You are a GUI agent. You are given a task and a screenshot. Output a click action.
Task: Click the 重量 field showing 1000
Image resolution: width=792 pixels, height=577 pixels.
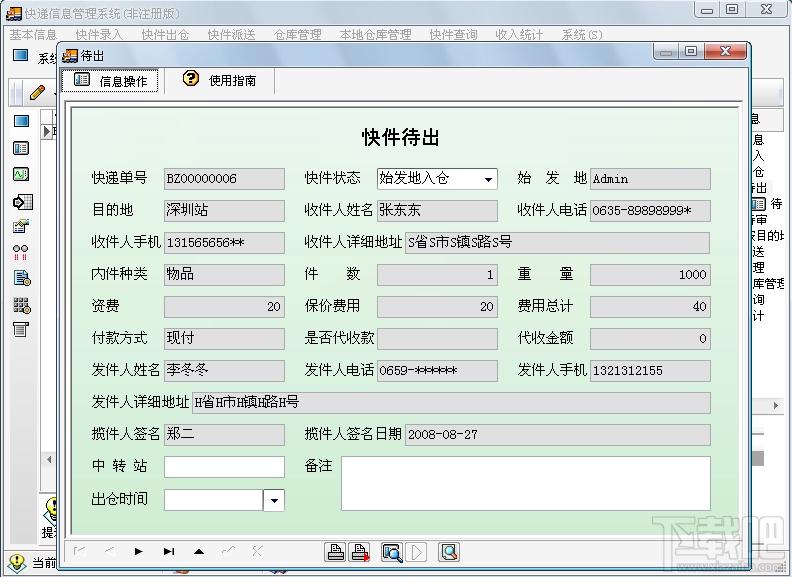(x=650, y=275)
